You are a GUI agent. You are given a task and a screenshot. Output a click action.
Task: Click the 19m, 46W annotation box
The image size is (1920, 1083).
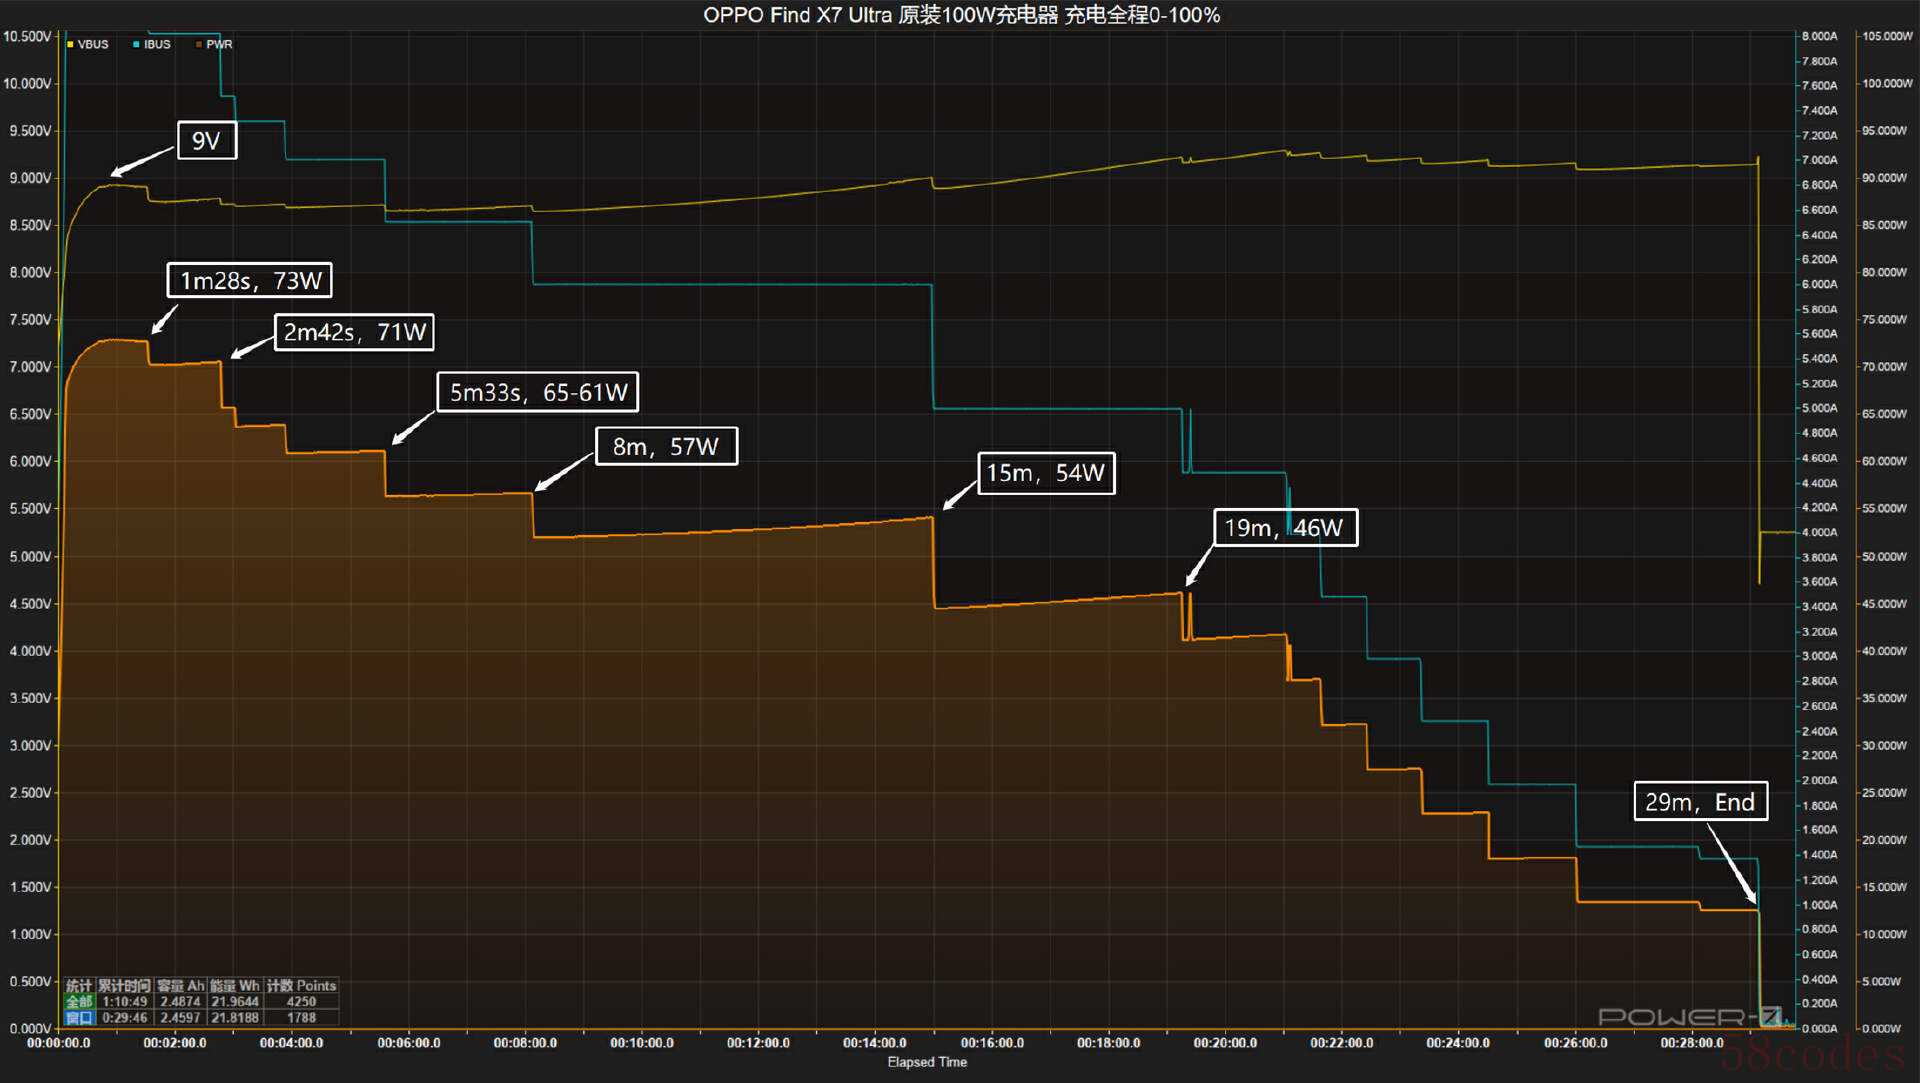(x=1284, y=528)
